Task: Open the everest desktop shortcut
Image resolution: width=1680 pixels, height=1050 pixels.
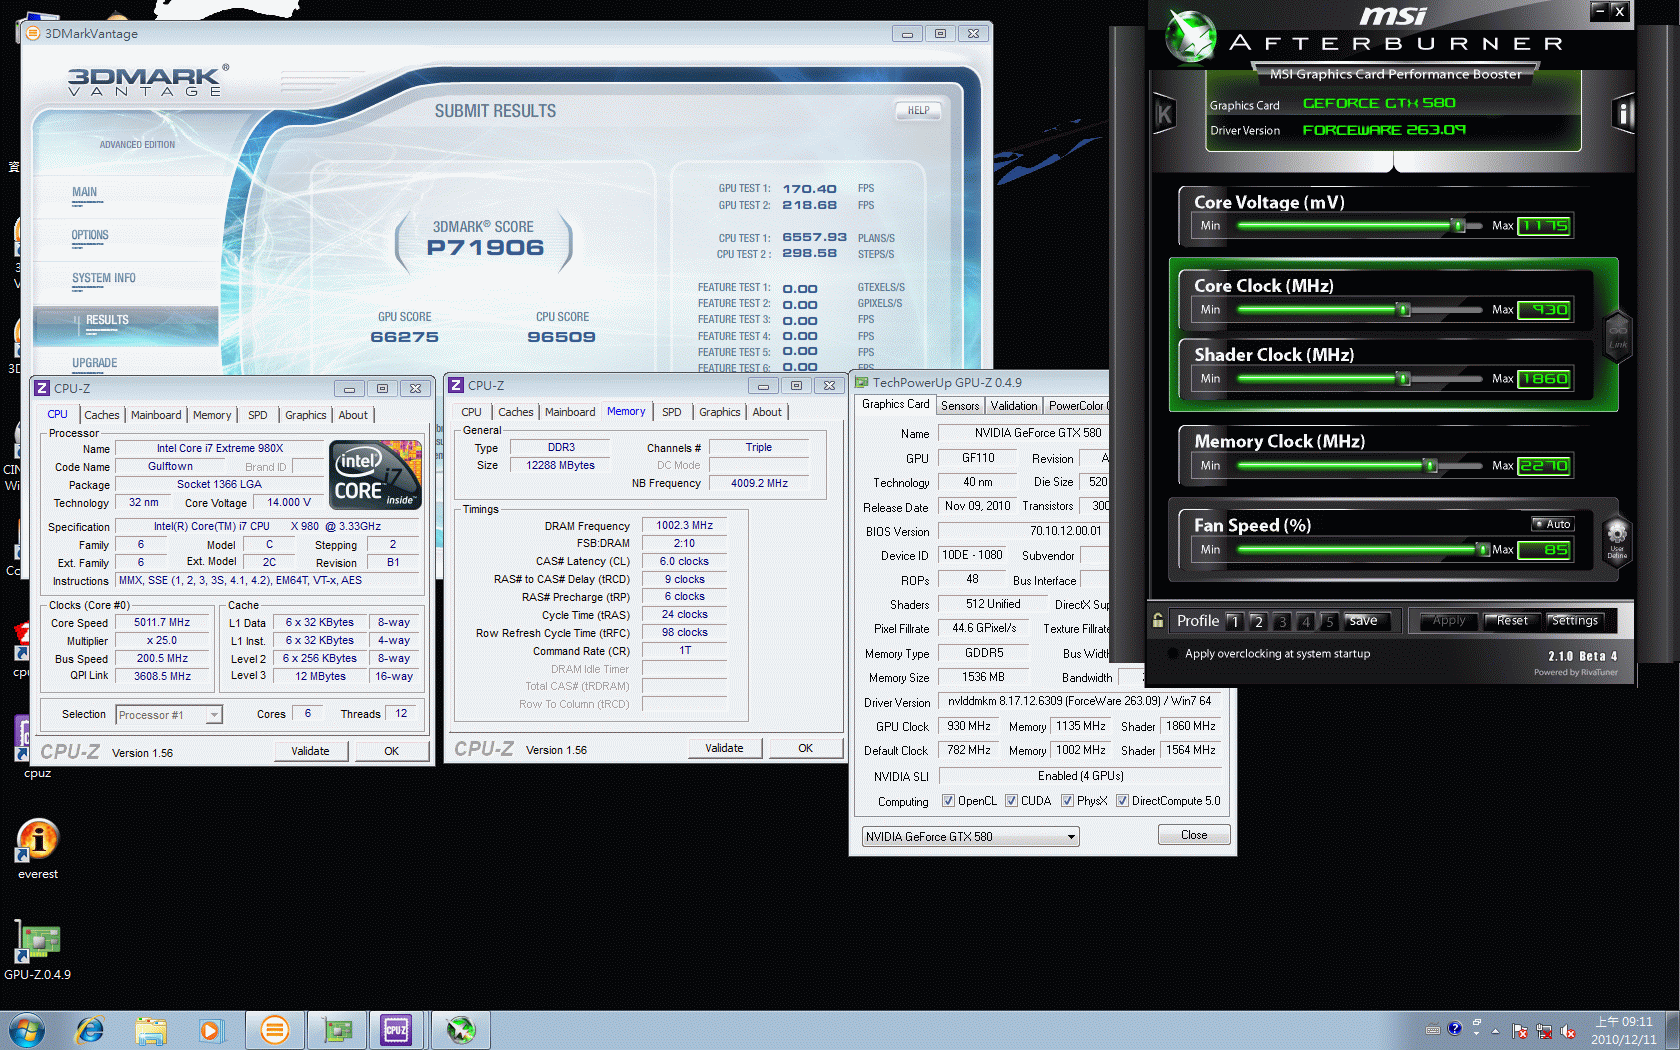Action: click(38, 849)
